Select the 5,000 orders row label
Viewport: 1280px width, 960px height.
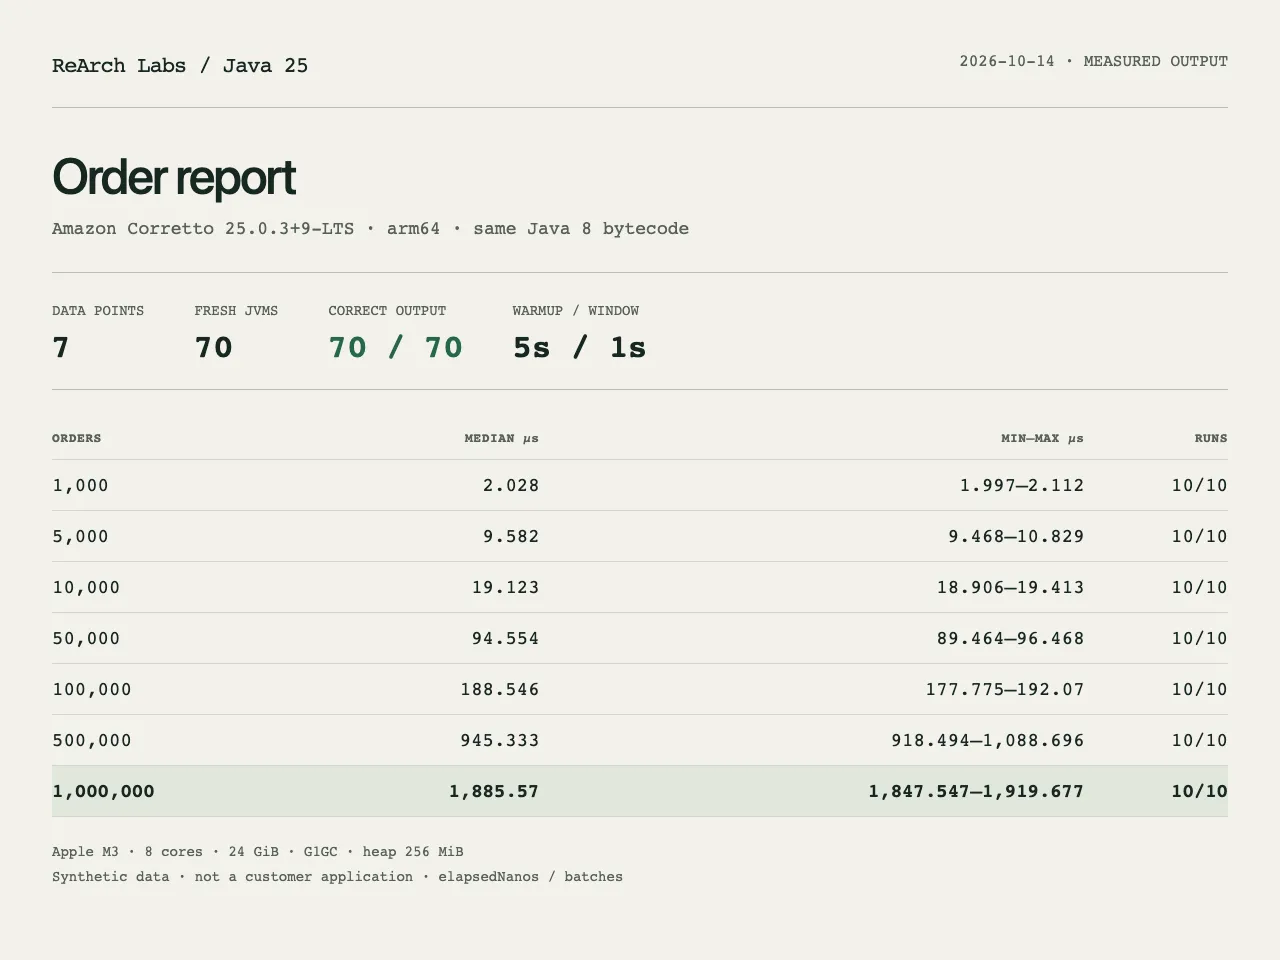click(81, 537)
